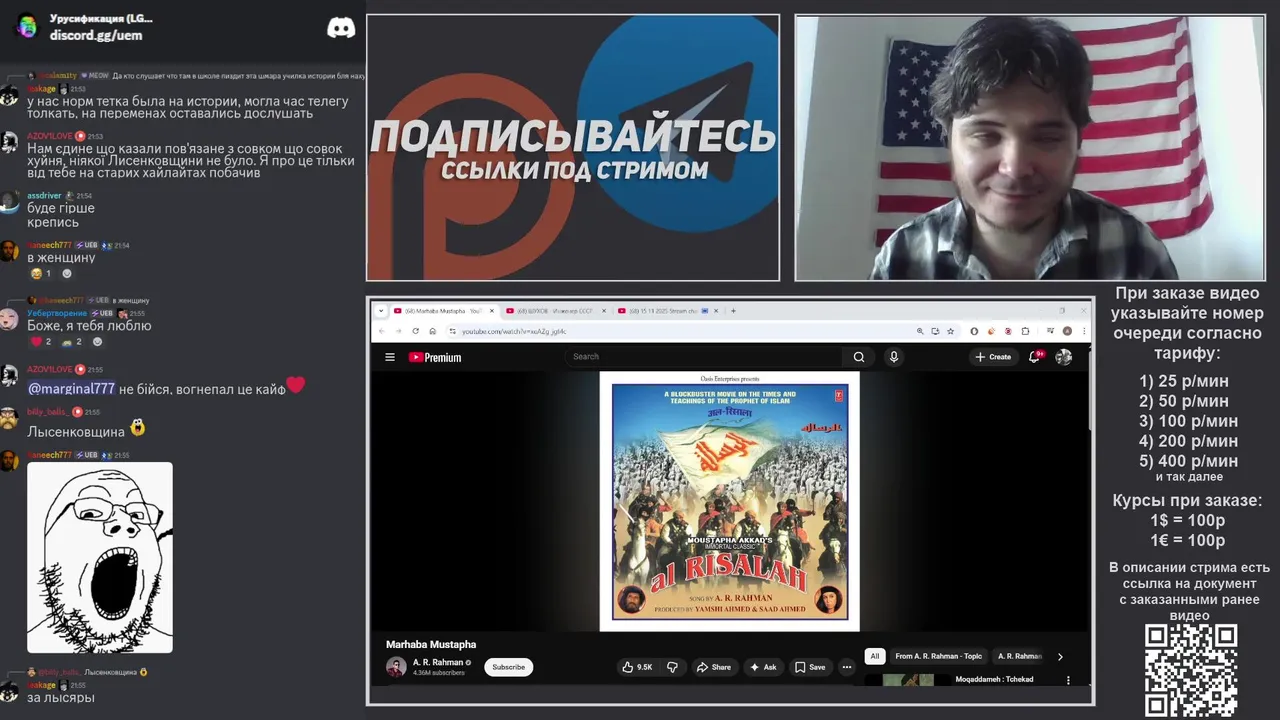This screenshot has width=1280, height=720.
Task: Start voice search with microphone icon
Action: 894,357
